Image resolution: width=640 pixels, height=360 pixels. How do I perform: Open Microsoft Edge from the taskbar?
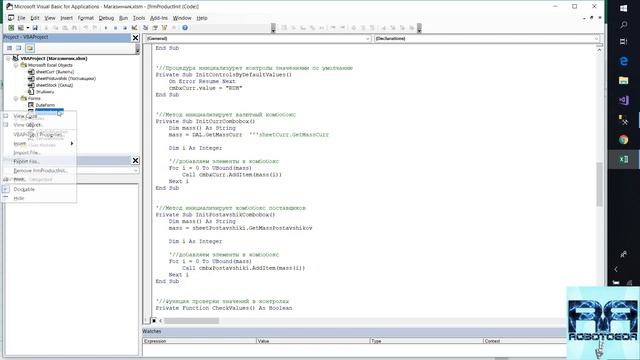coord(623,61)
